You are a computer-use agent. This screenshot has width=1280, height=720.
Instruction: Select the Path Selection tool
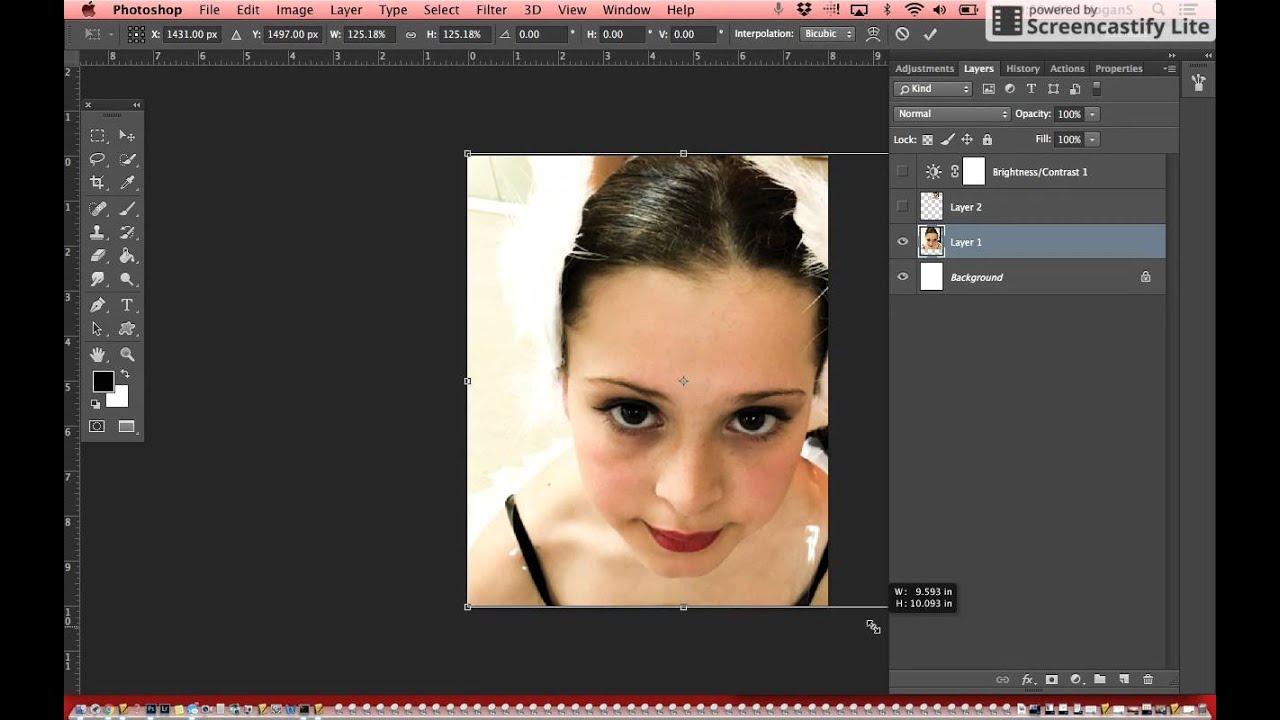(97, 329)
